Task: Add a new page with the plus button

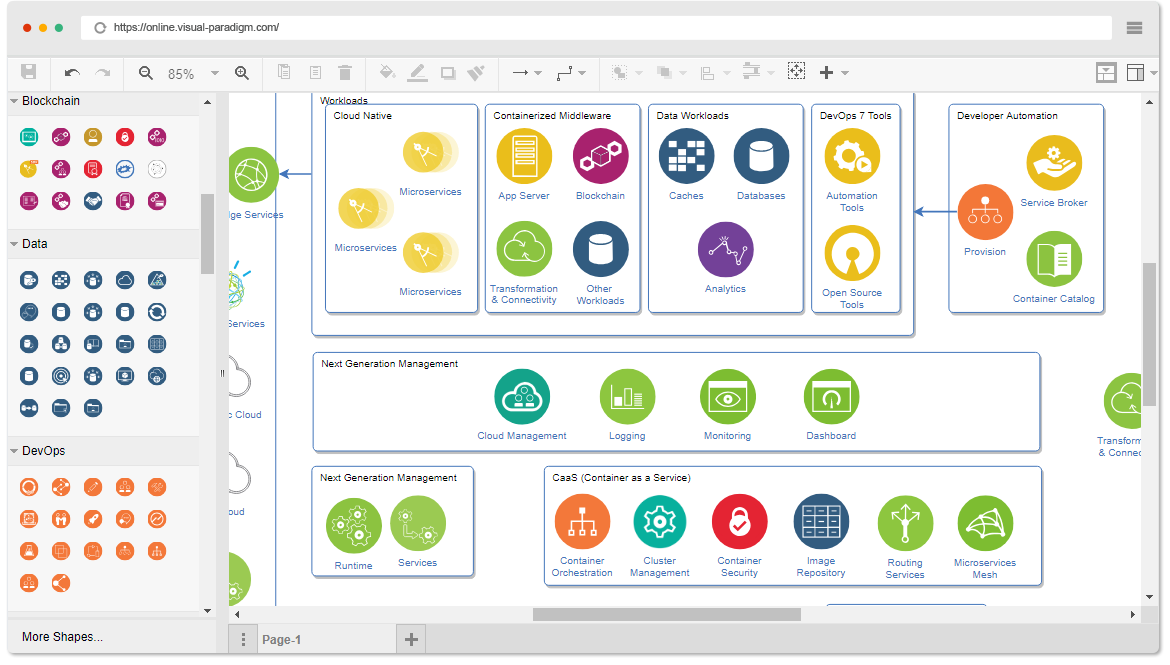Action: click(x=411, y=637)
